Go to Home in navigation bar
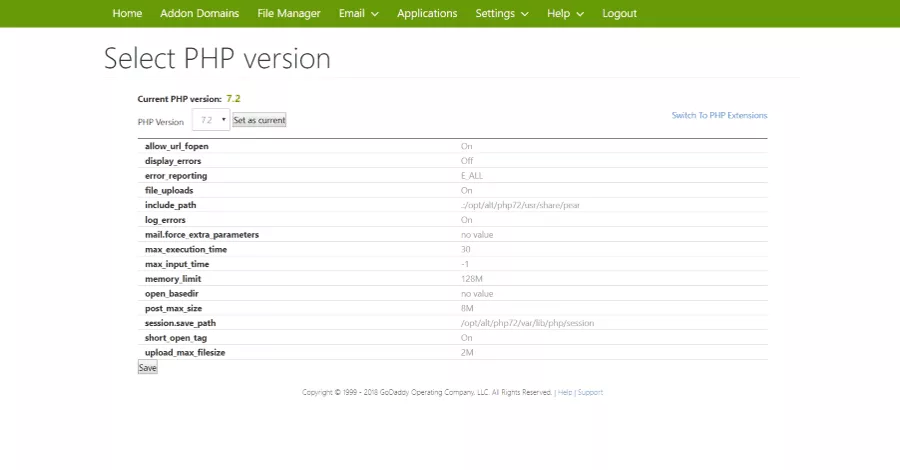This screenshot has width=900, height=470. point(127,13)
